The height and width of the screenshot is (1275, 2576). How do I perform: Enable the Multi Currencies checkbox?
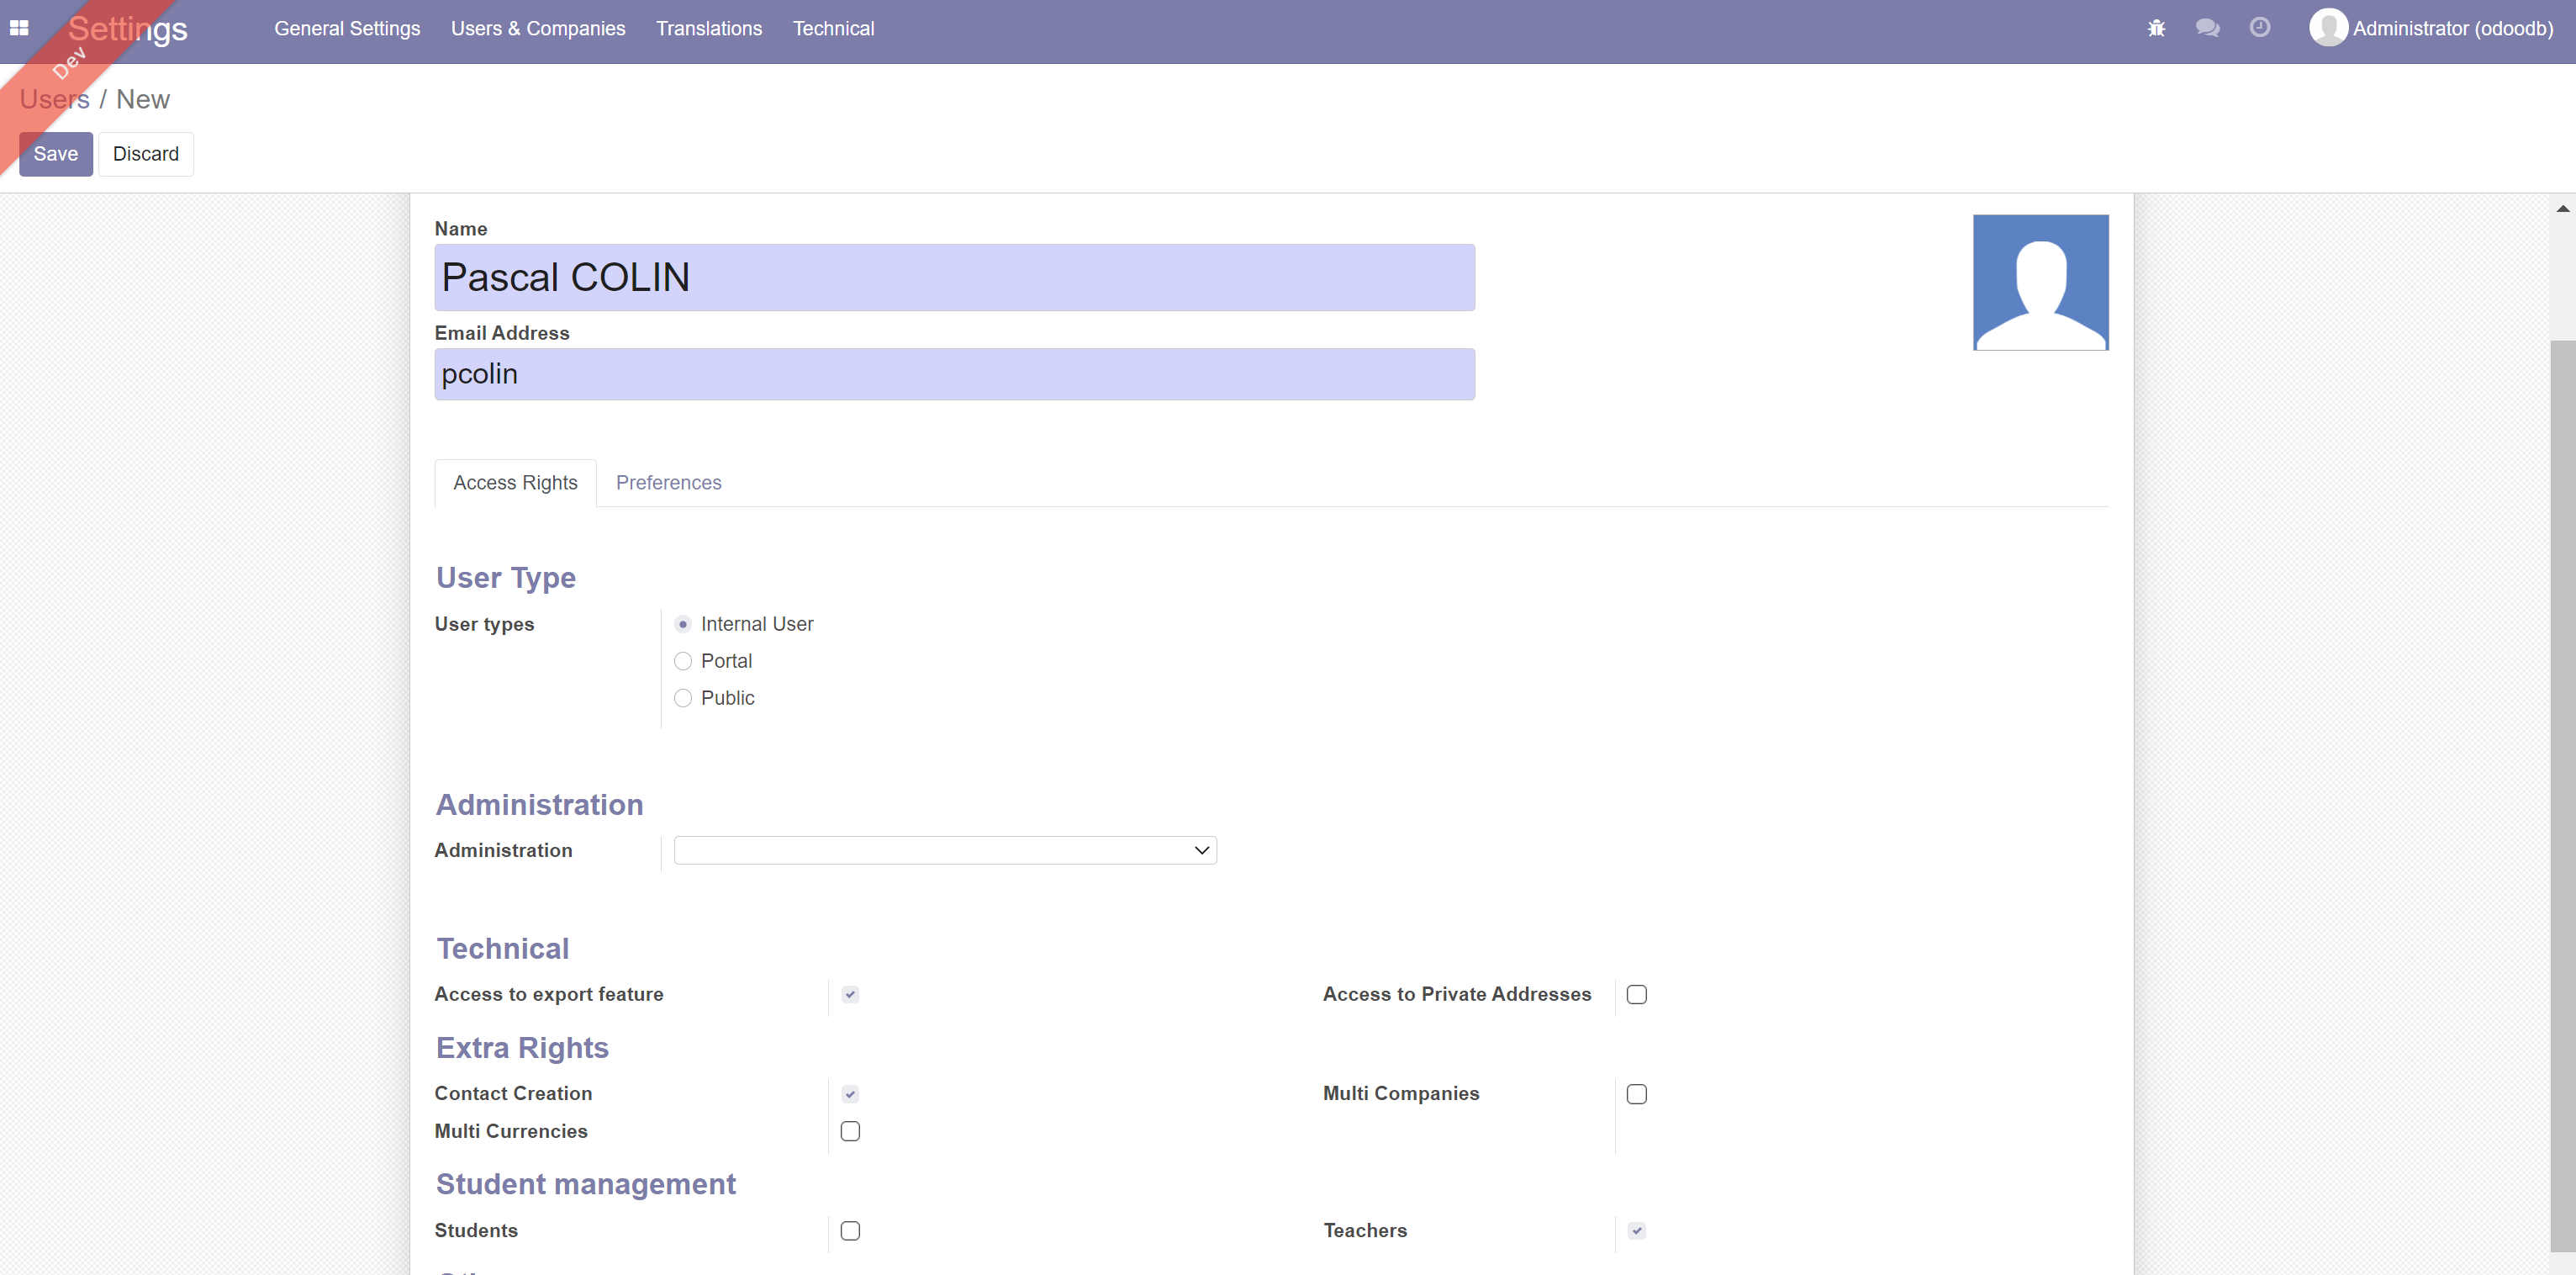pyautogui.click(x=850, y=1131)
